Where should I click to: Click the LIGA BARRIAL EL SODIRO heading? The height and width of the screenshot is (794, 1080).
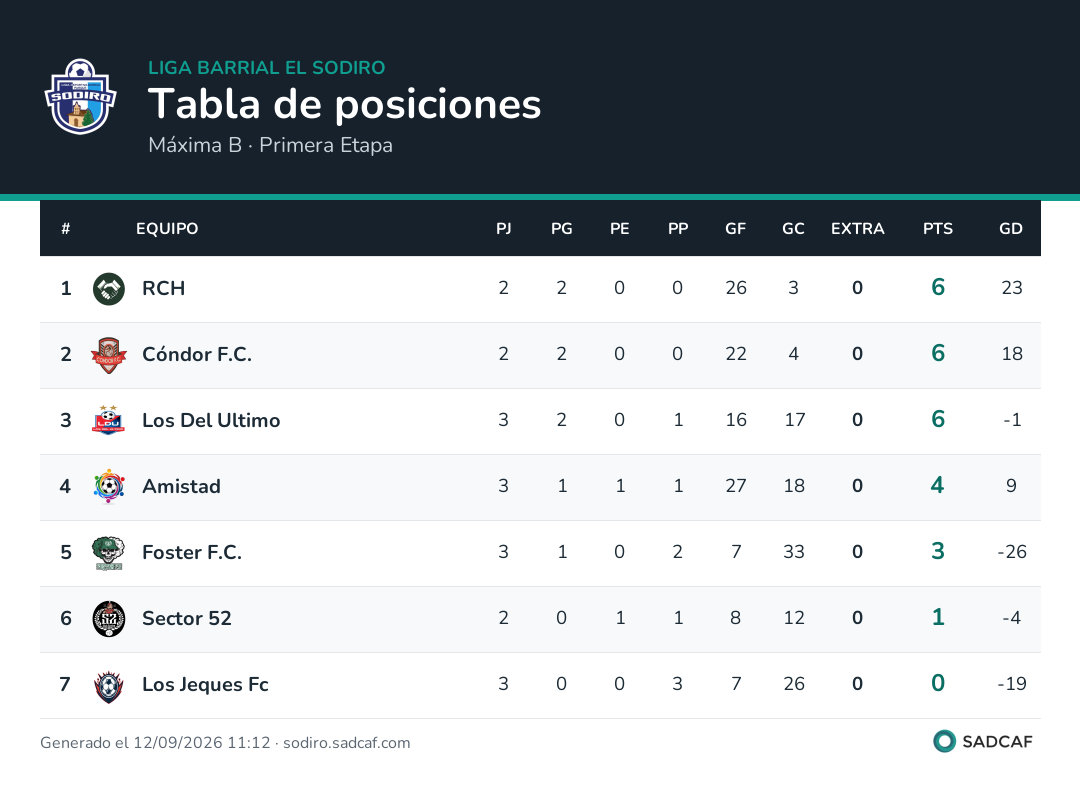[x=267, y=67]
